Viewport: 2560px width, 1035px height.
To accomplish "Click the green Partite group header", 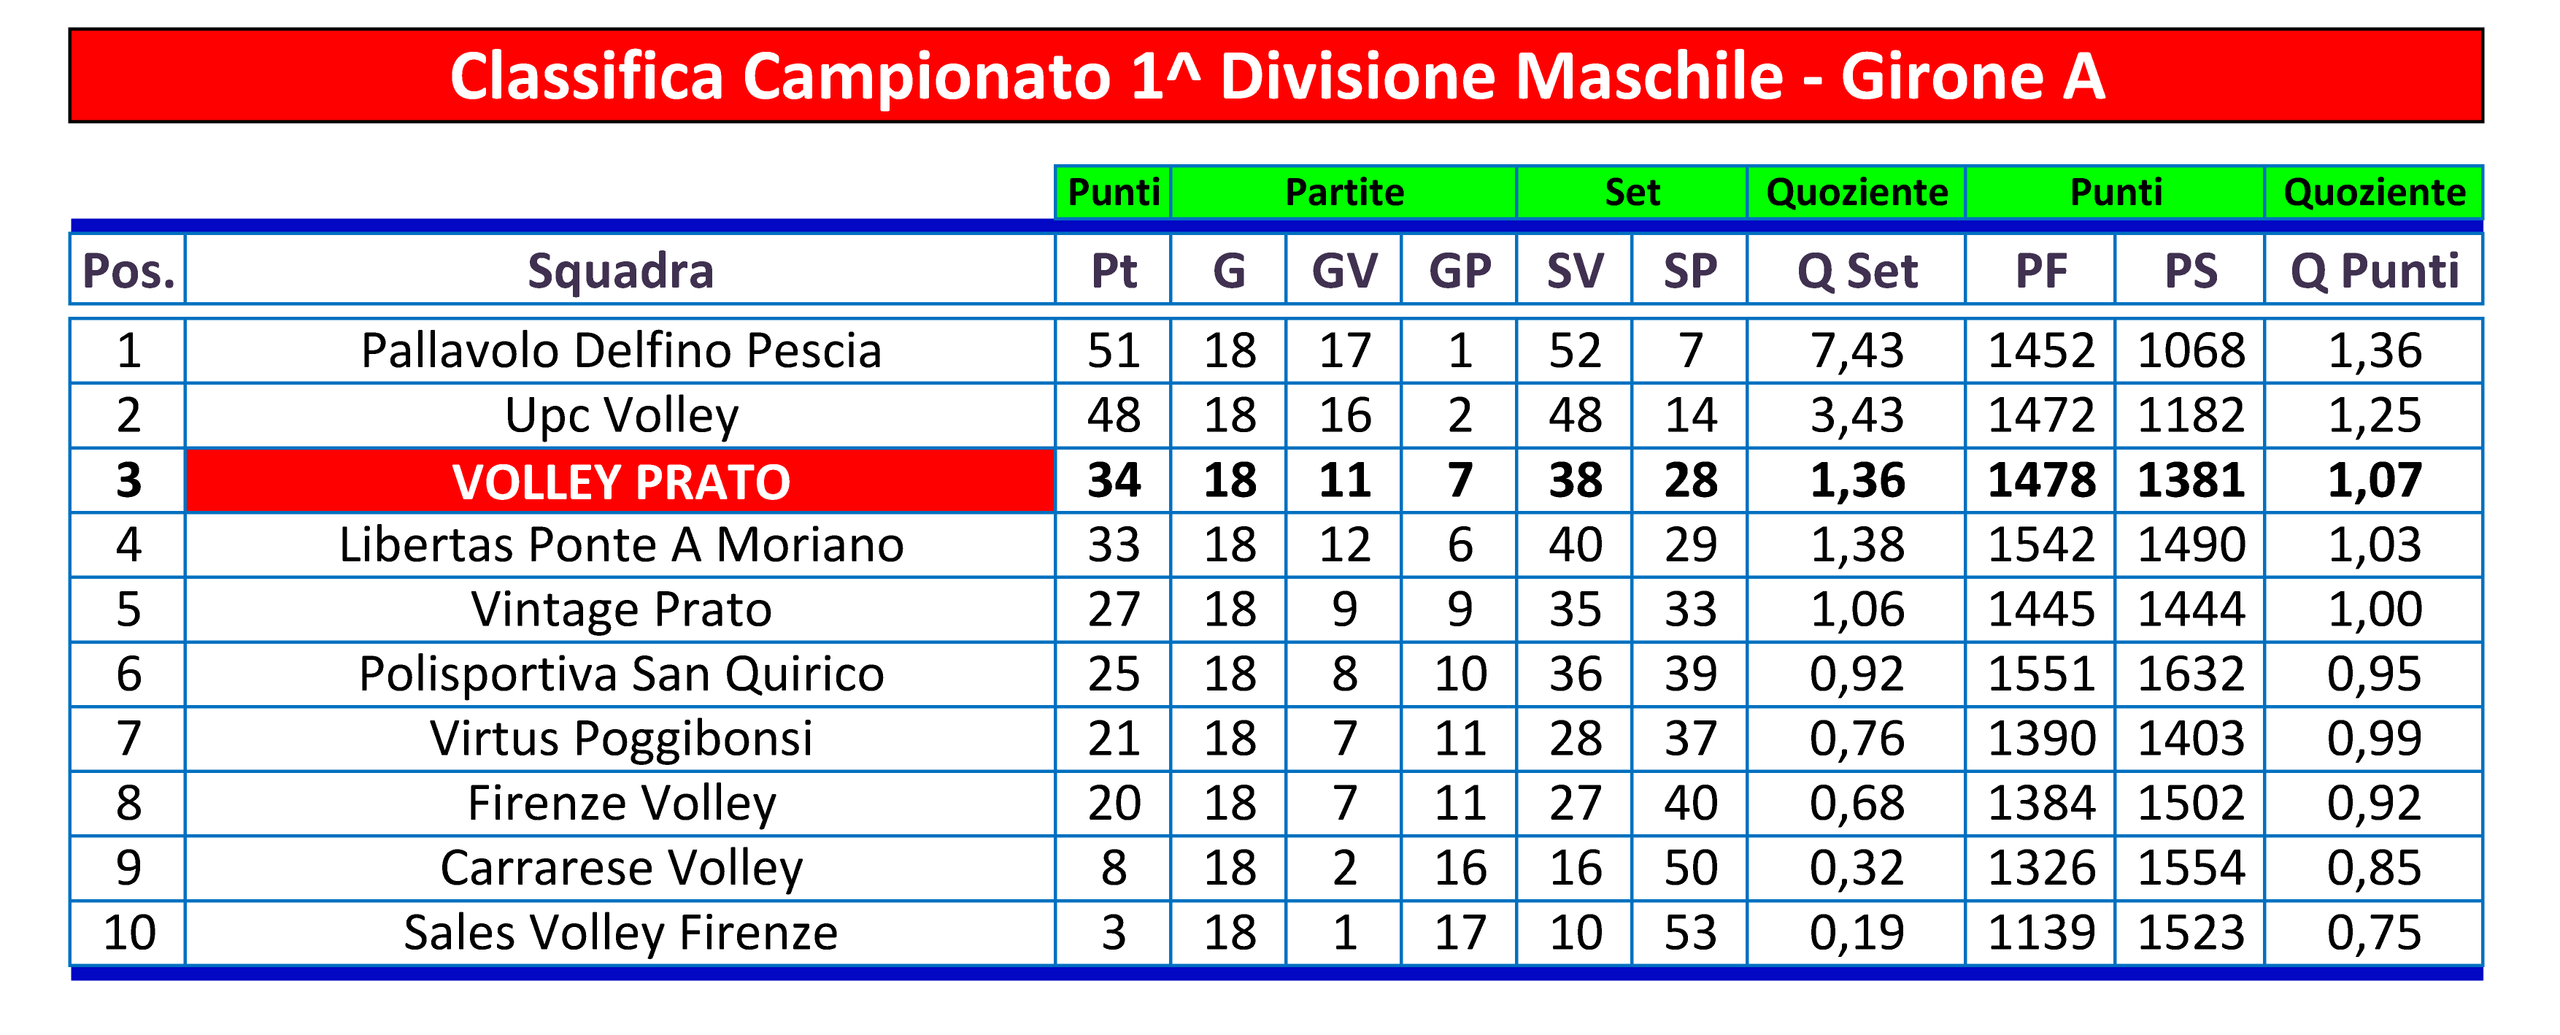I will coord(1344,192).
